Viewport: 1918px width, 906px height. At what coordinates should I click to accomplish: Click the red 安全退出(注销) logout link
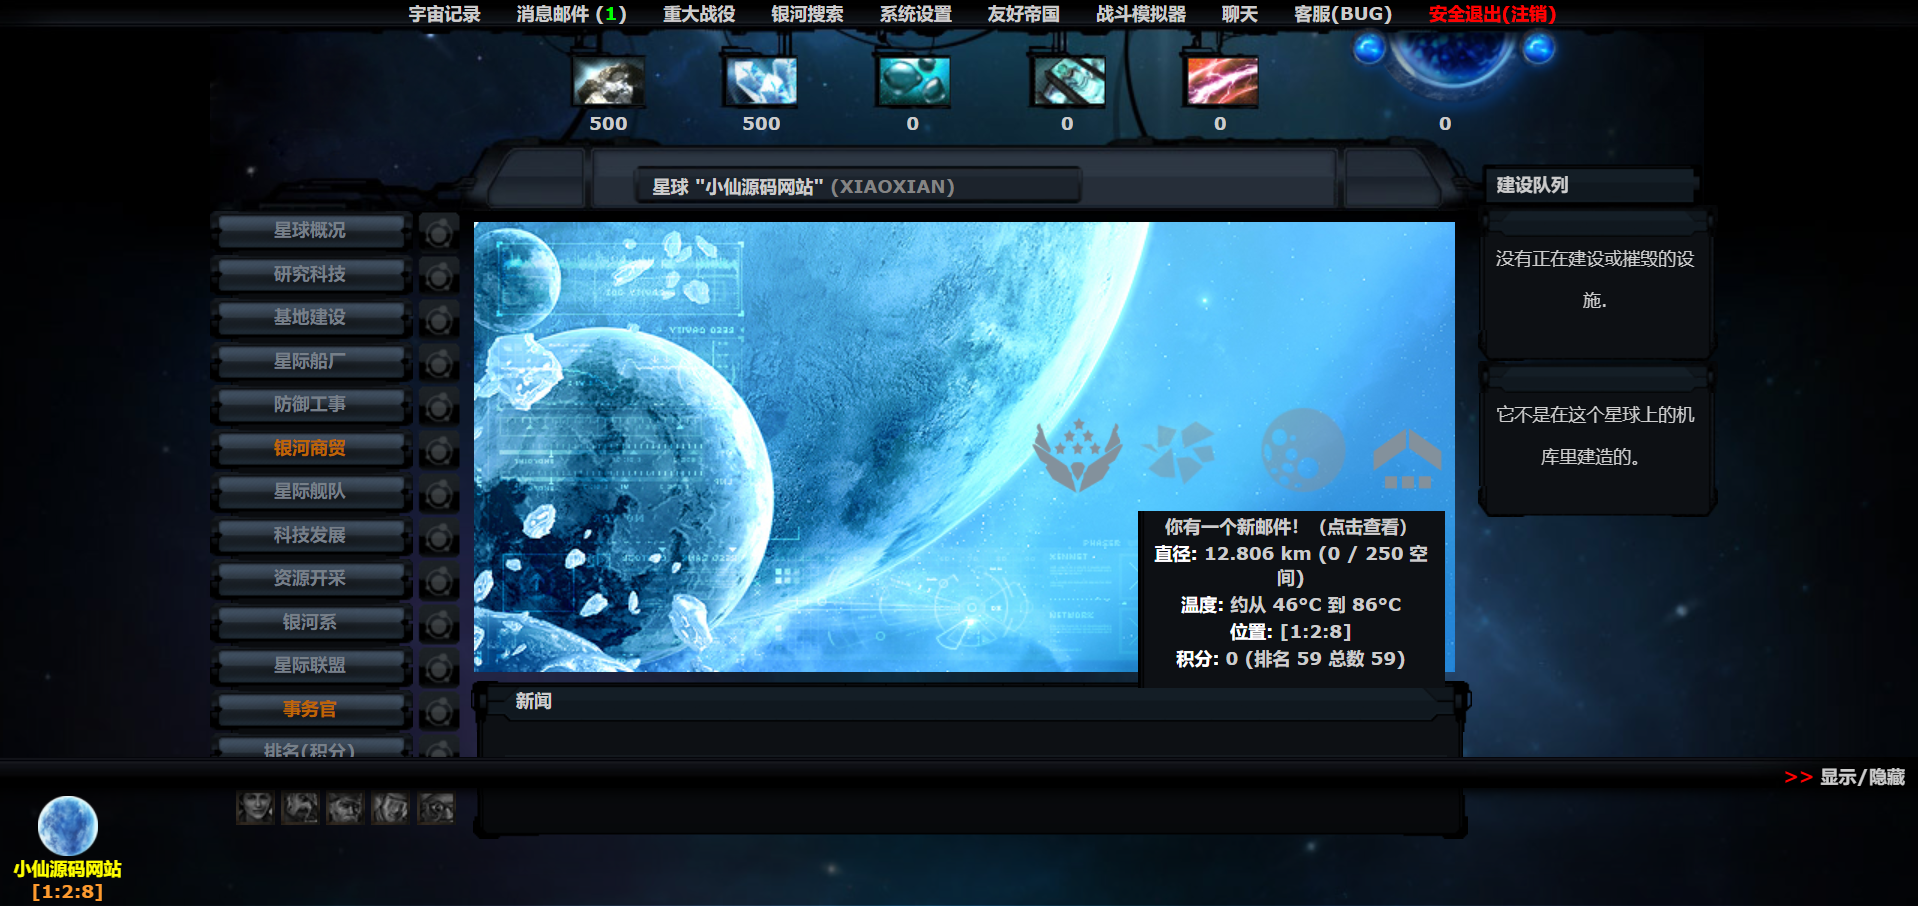1492,14
